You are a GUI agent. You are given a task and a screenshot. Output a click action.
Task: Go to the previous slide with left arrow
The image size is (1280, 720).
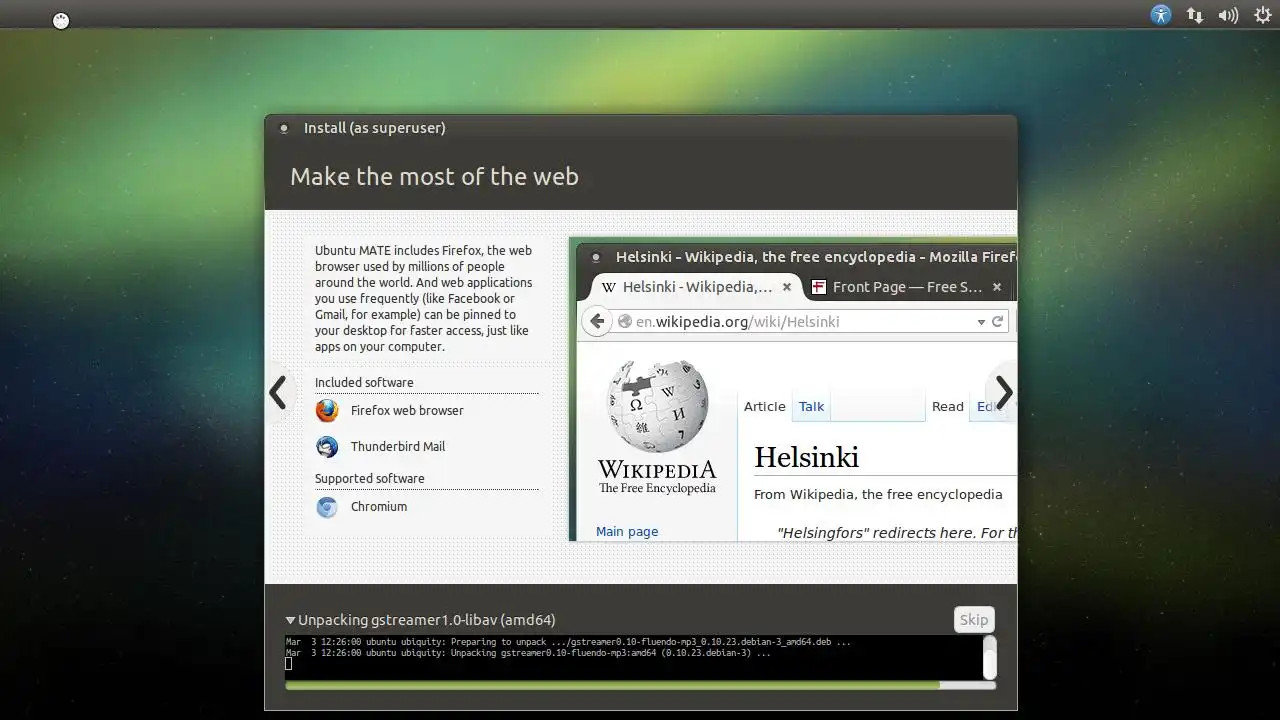coord(278,392)
